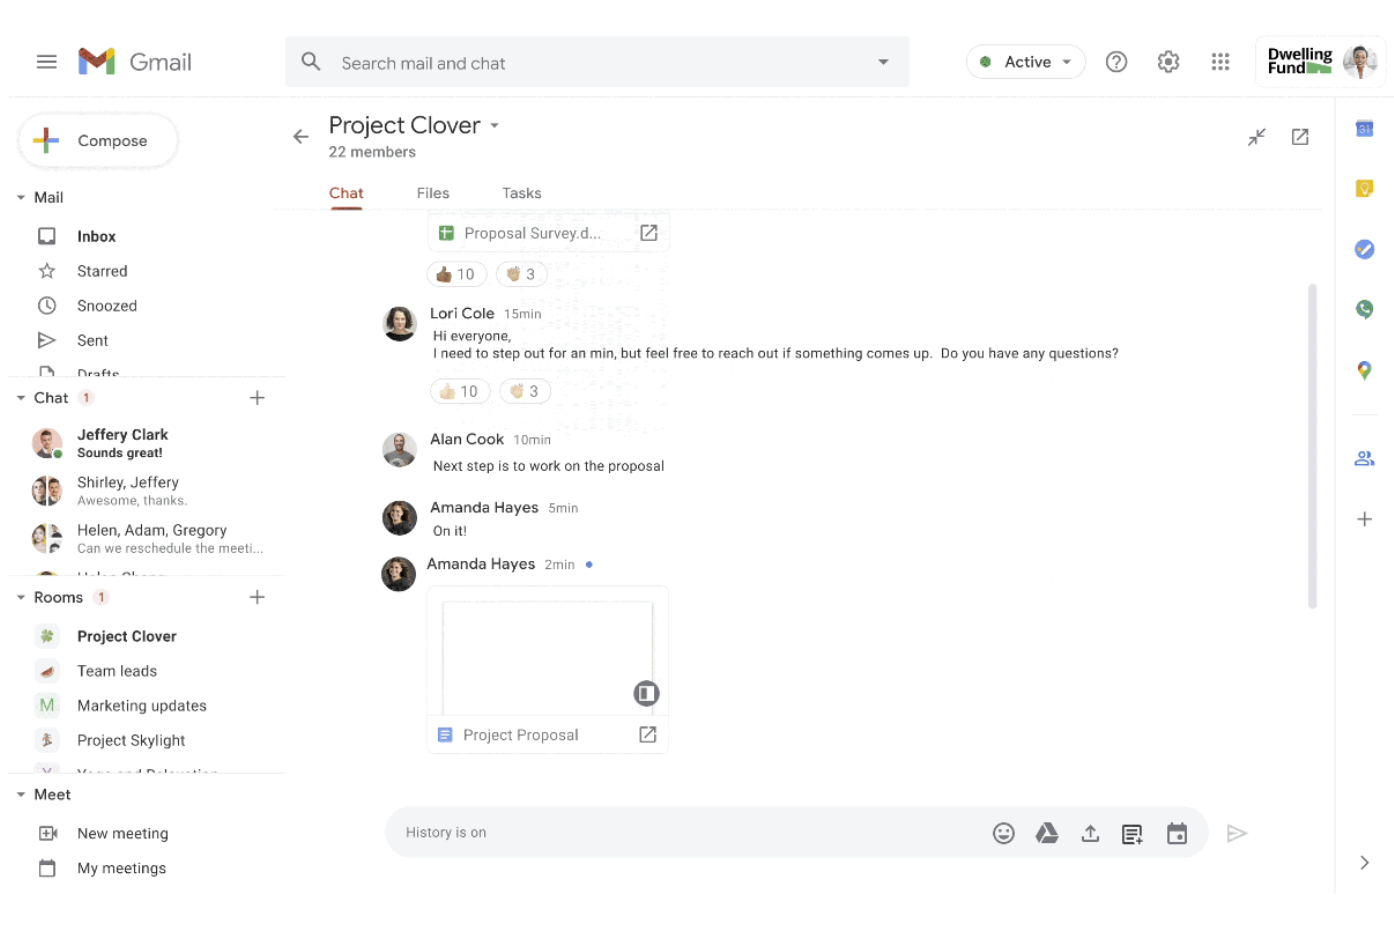Viewport: 1394px width, 948px height.
Task: Collapse the Chat section
Action: pos(21,398)
